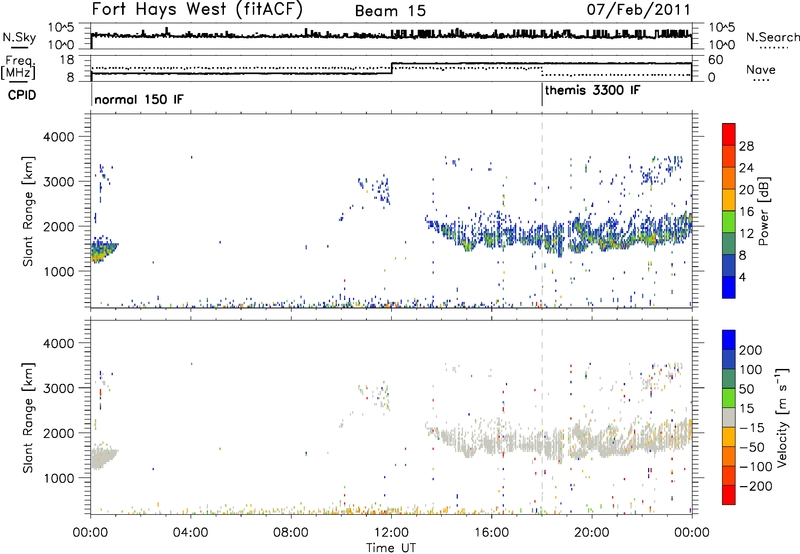Click the gray velocity scatter cluster just after 00:00 UT
This screenshot has width=800, height=554.
click(104, 455)
